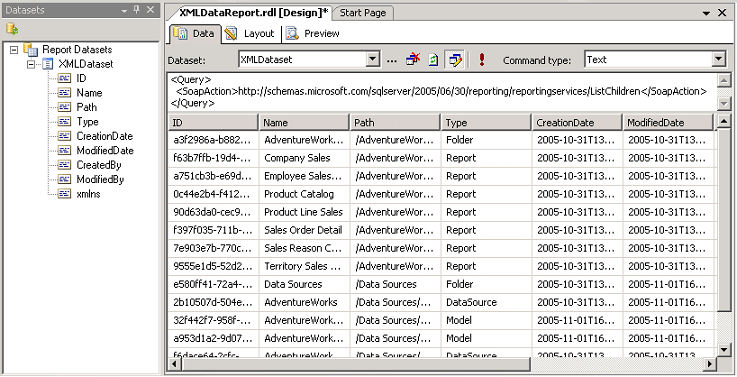Image resolution: width=737 pixels, height=377 pixels.
Task: Select the XMLDataReport.rdl [Design] tab
Action: [253, 13]
